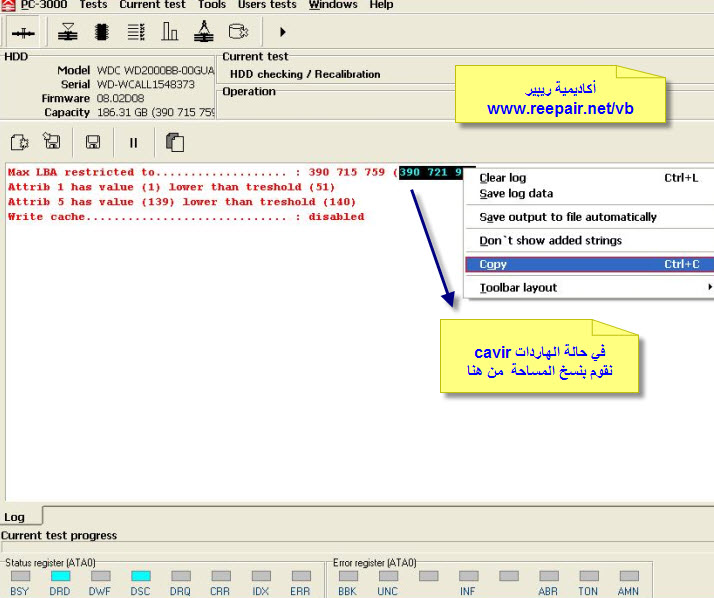Screen dimensions: 714x598
Task: Click the Write cache disabled log line
Action: tap(186, 217)
